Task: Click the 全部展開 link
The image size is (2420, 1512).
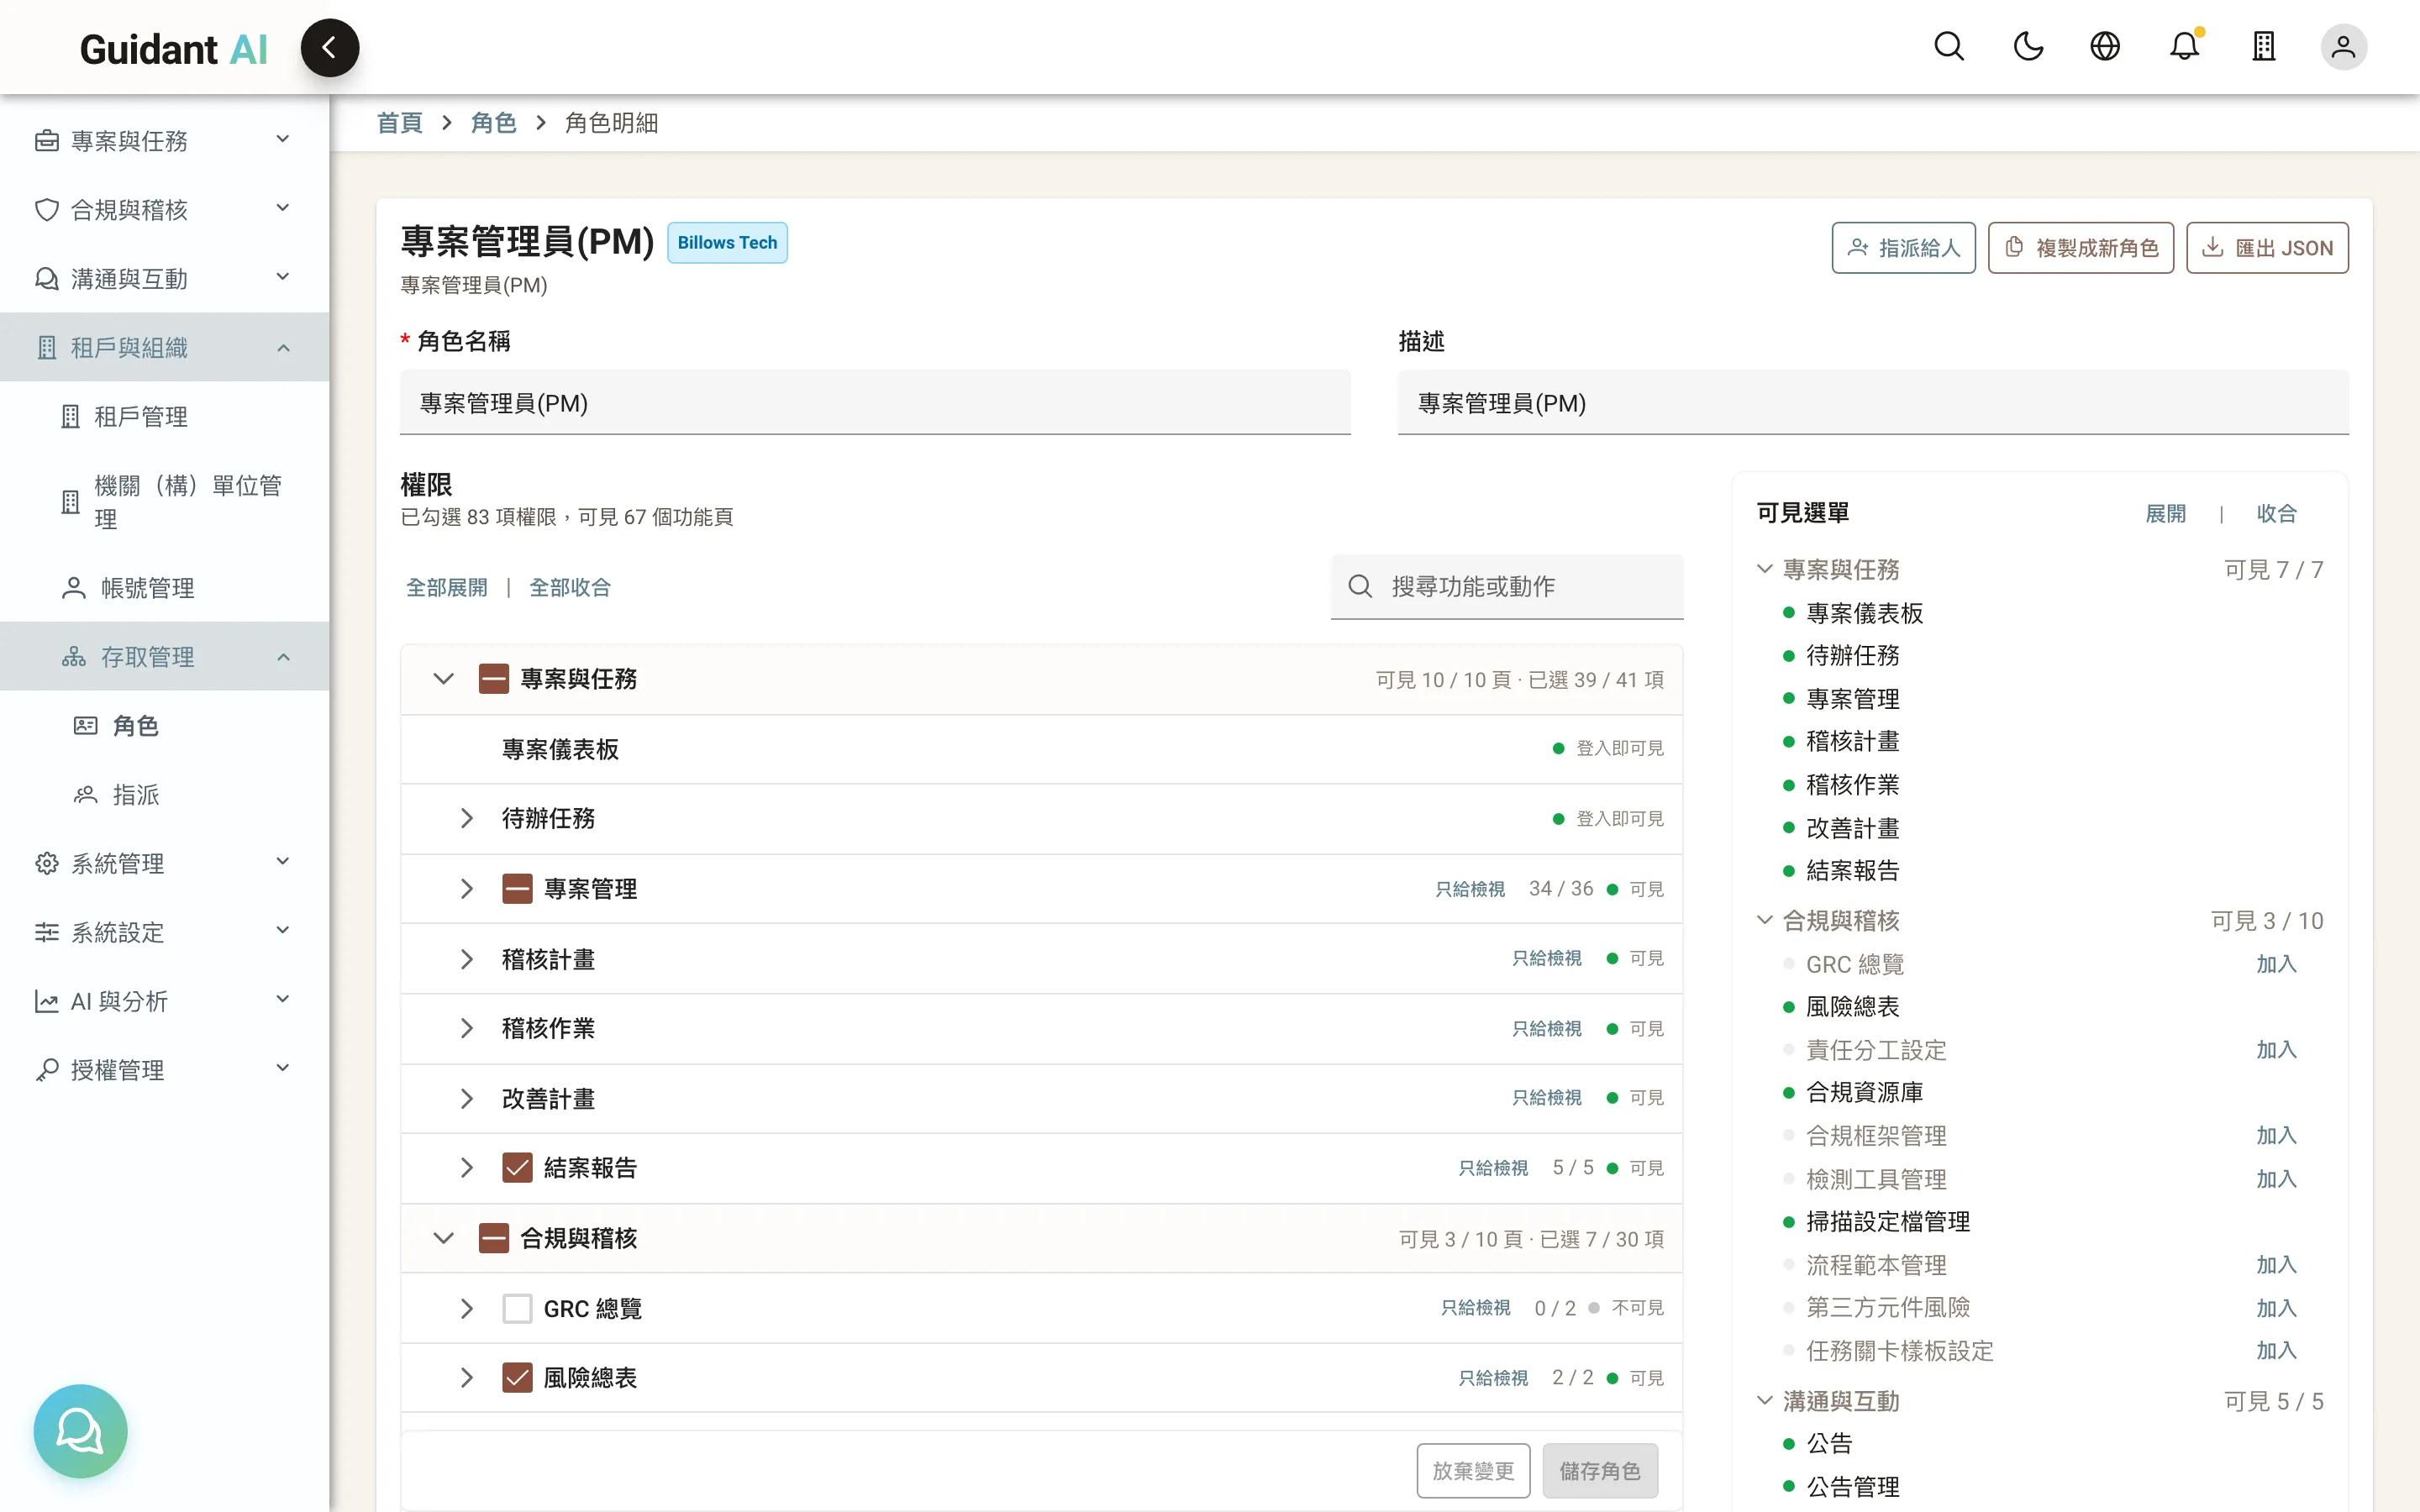Action: pyautogui.click(x=447, y=587)
